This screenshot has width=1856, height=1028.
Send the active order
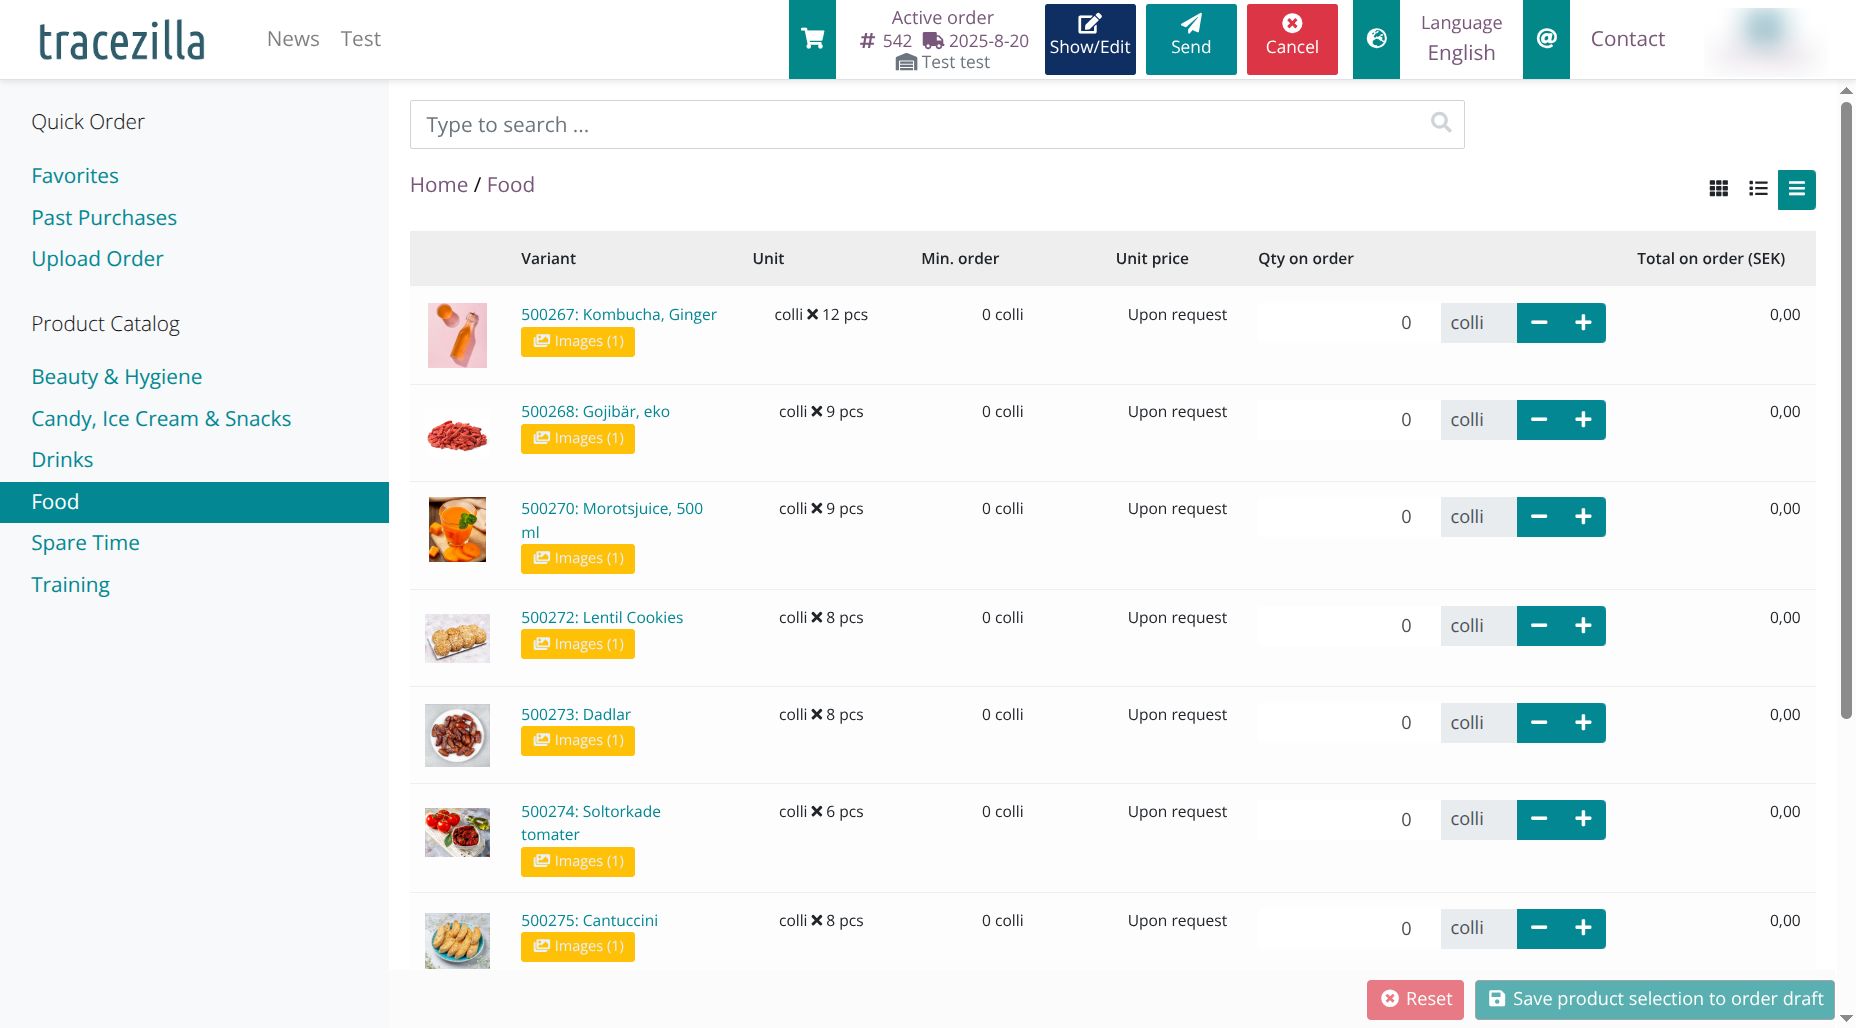click(1190, 39)
